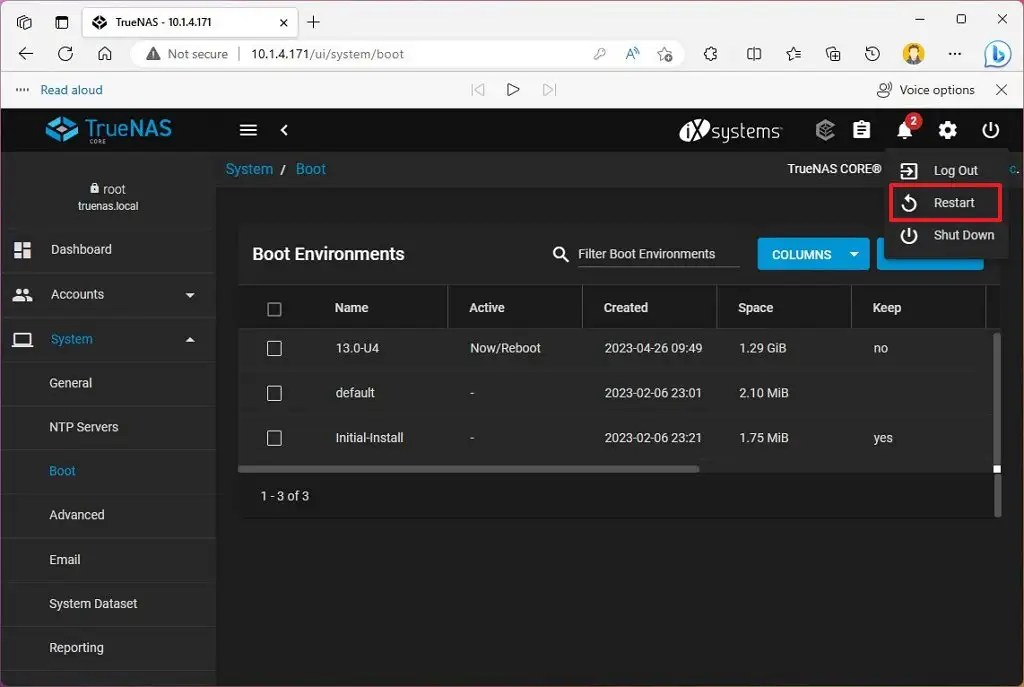Open the Settings gear icon

pos(947,130)
